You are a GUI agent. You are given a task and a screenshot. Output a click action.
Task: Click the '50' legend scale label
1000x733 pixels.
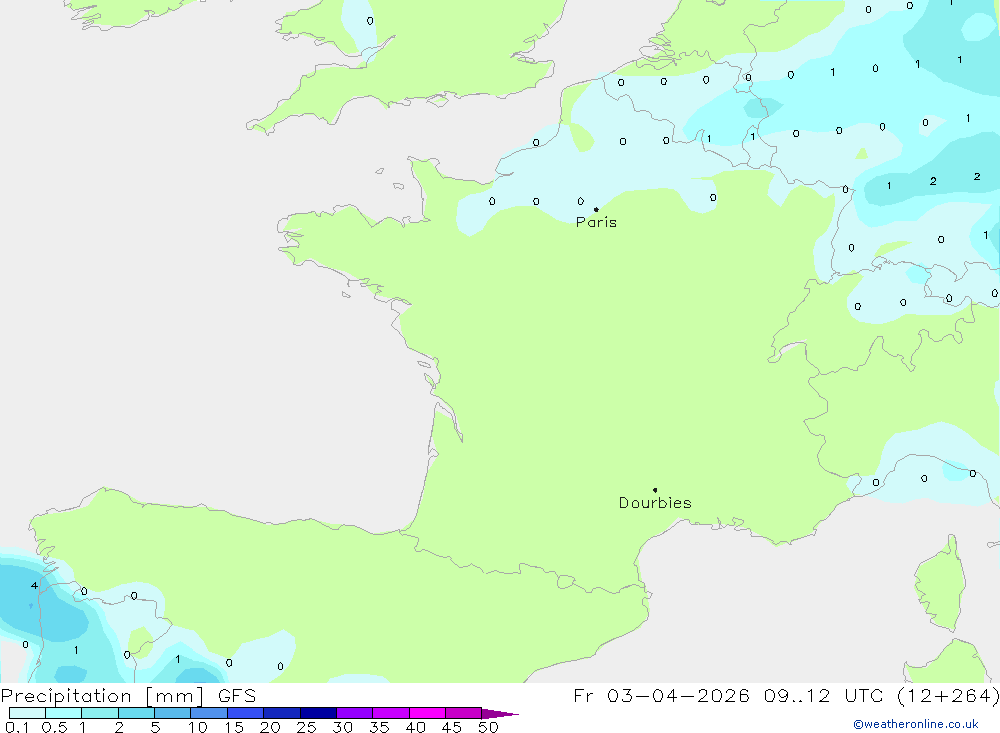(489, 727)
